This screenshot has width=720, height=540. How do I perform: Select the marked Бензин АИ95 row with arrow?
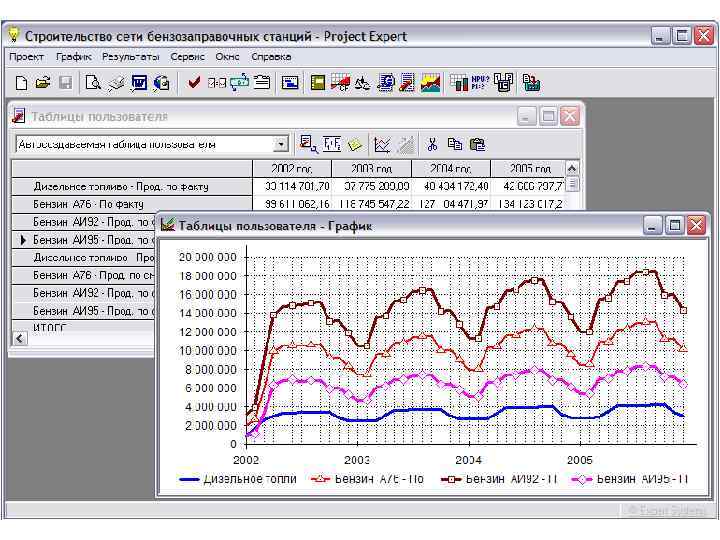click(x=84, y=240)
